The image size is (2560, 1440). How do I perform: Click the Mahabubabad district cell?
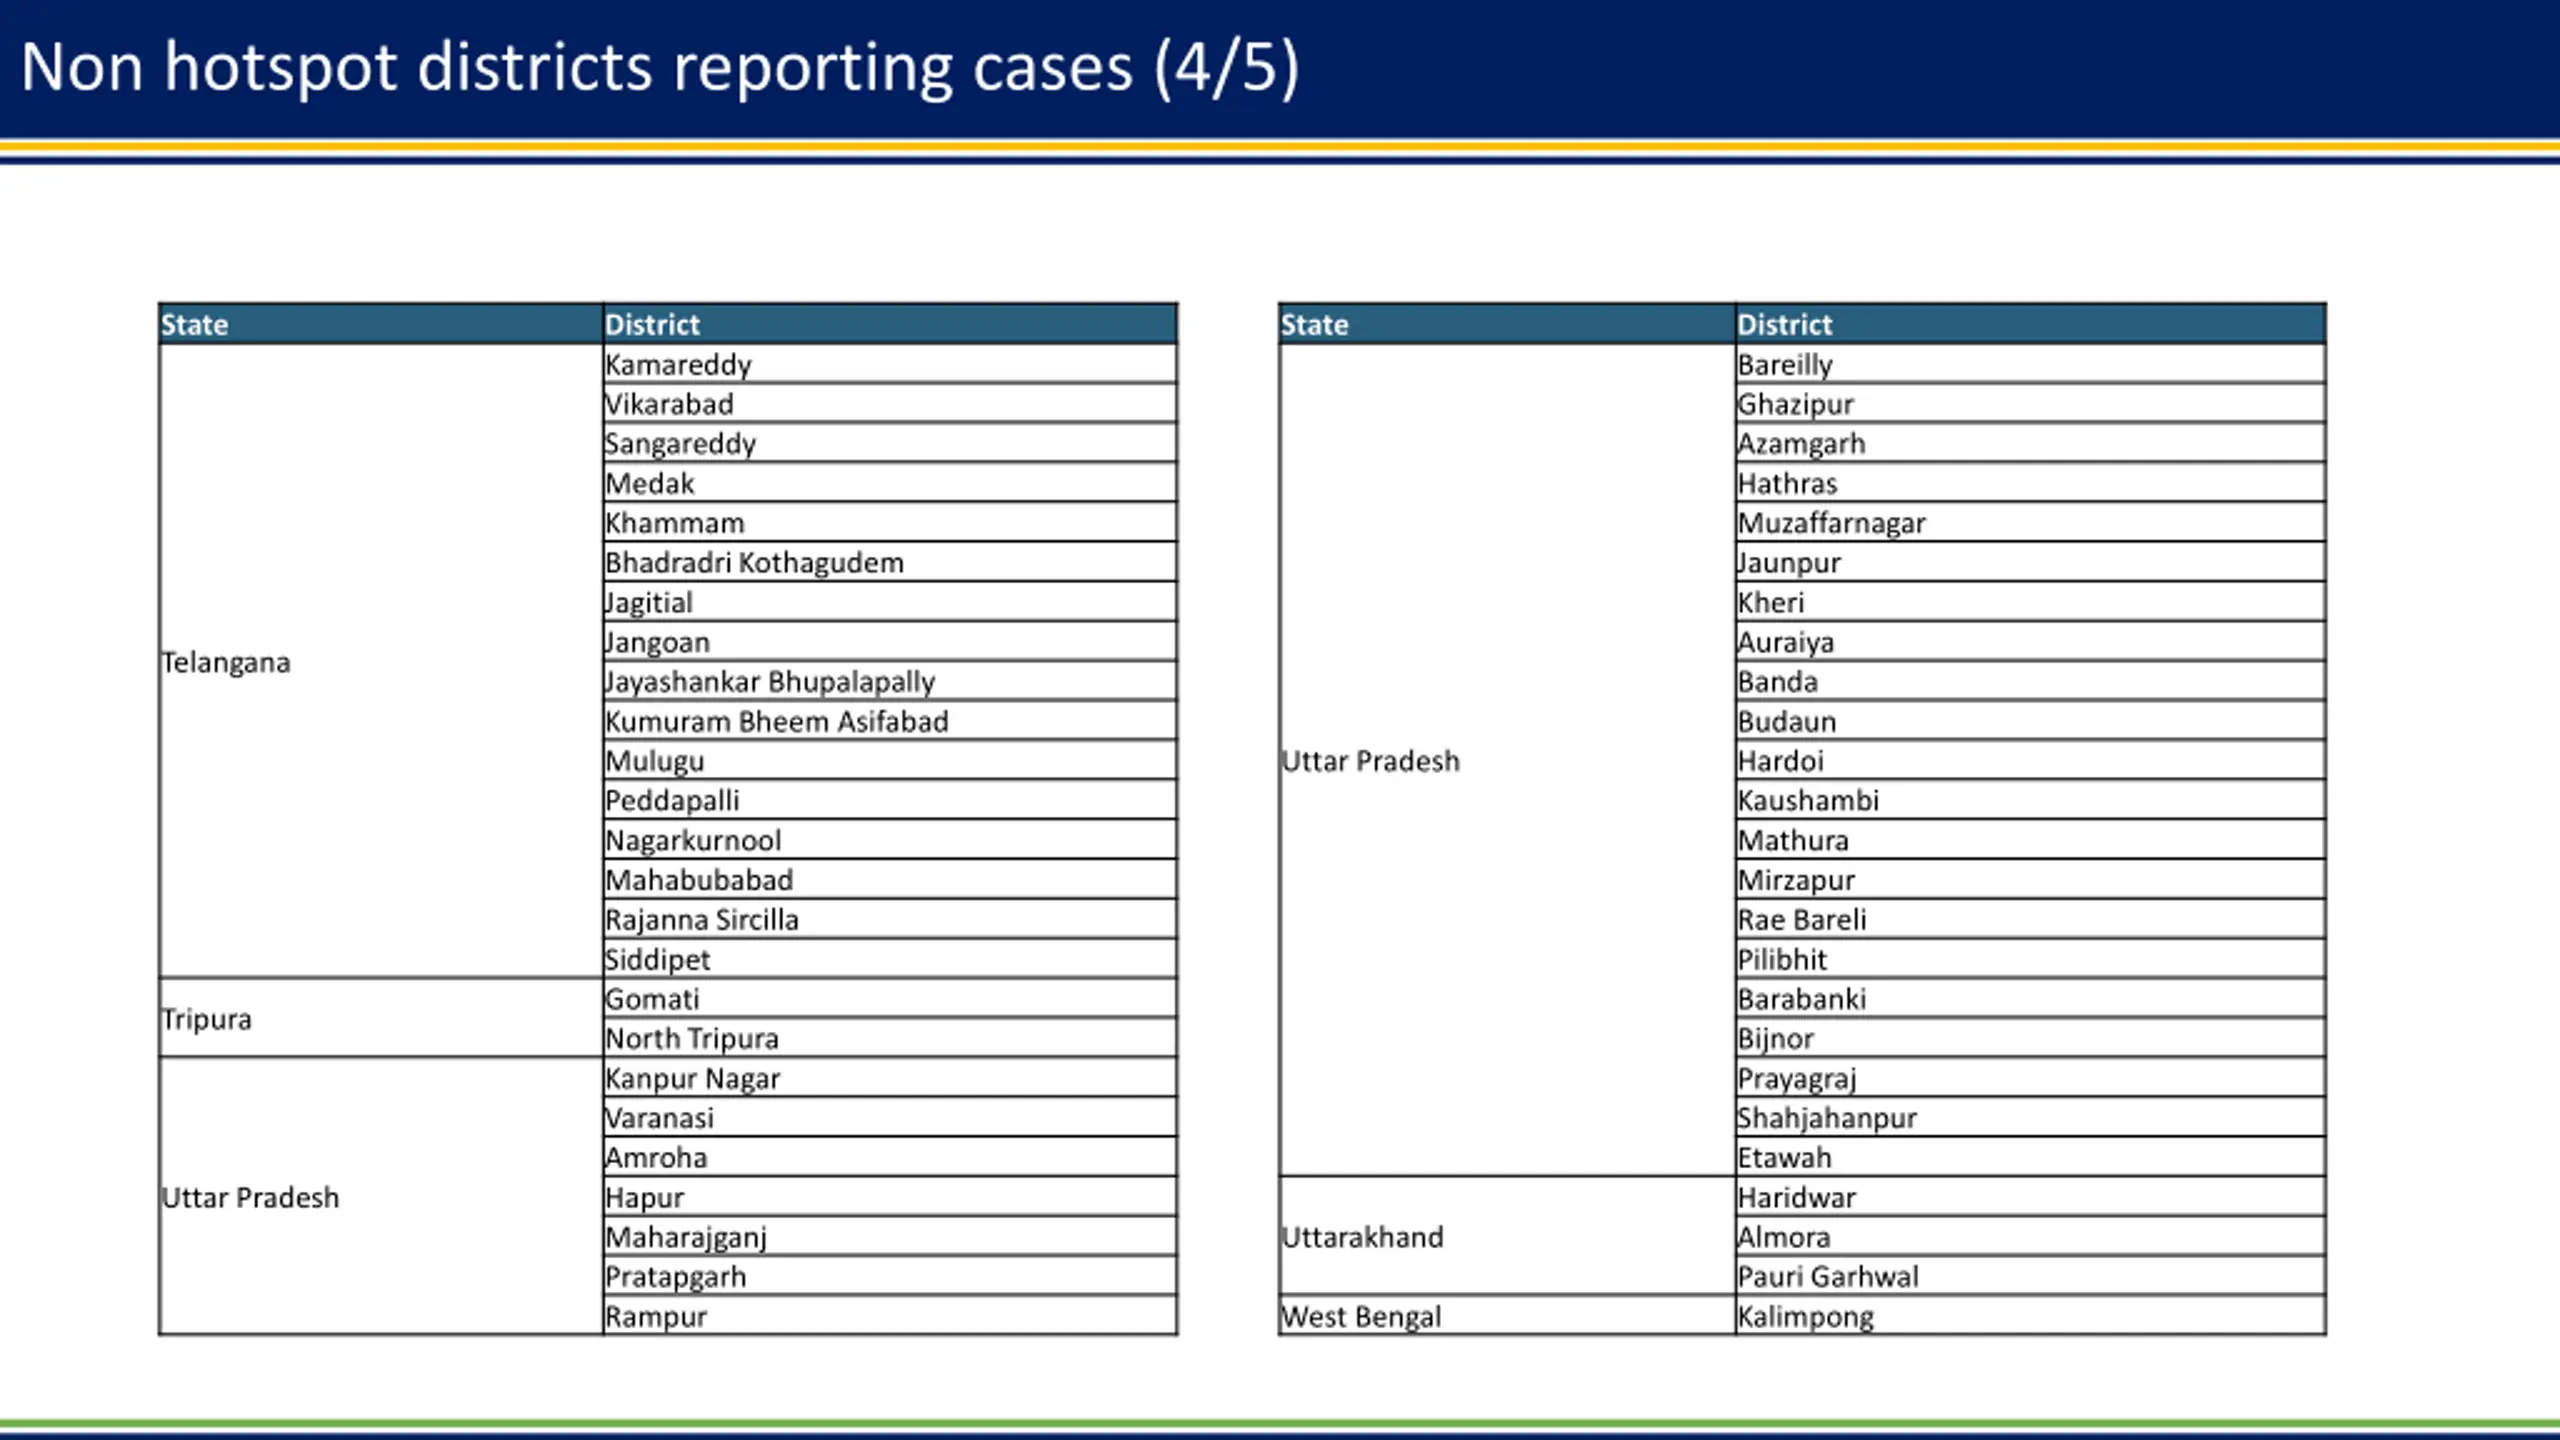pos(890,880)
